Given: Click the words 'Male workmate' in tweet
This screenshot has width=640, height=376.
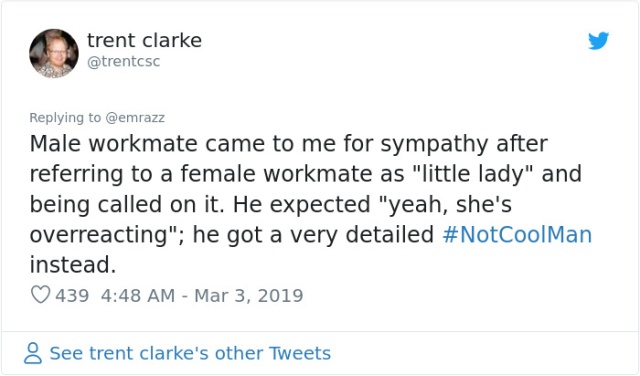Looking at the screenshot, I should [x=113, y=144].
